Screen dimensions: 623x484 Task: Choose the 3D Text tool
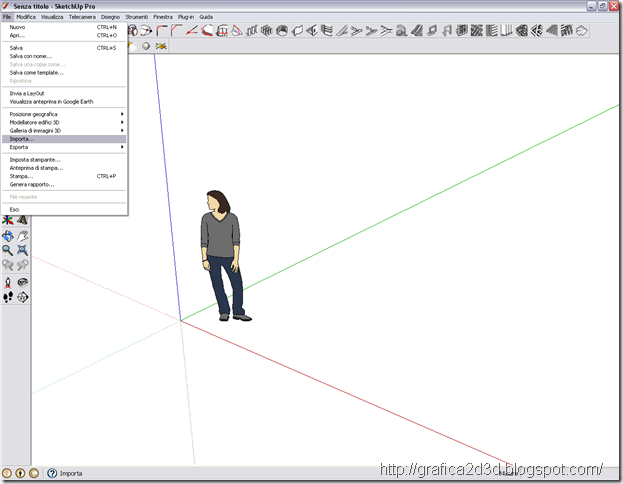pos(23,220)
